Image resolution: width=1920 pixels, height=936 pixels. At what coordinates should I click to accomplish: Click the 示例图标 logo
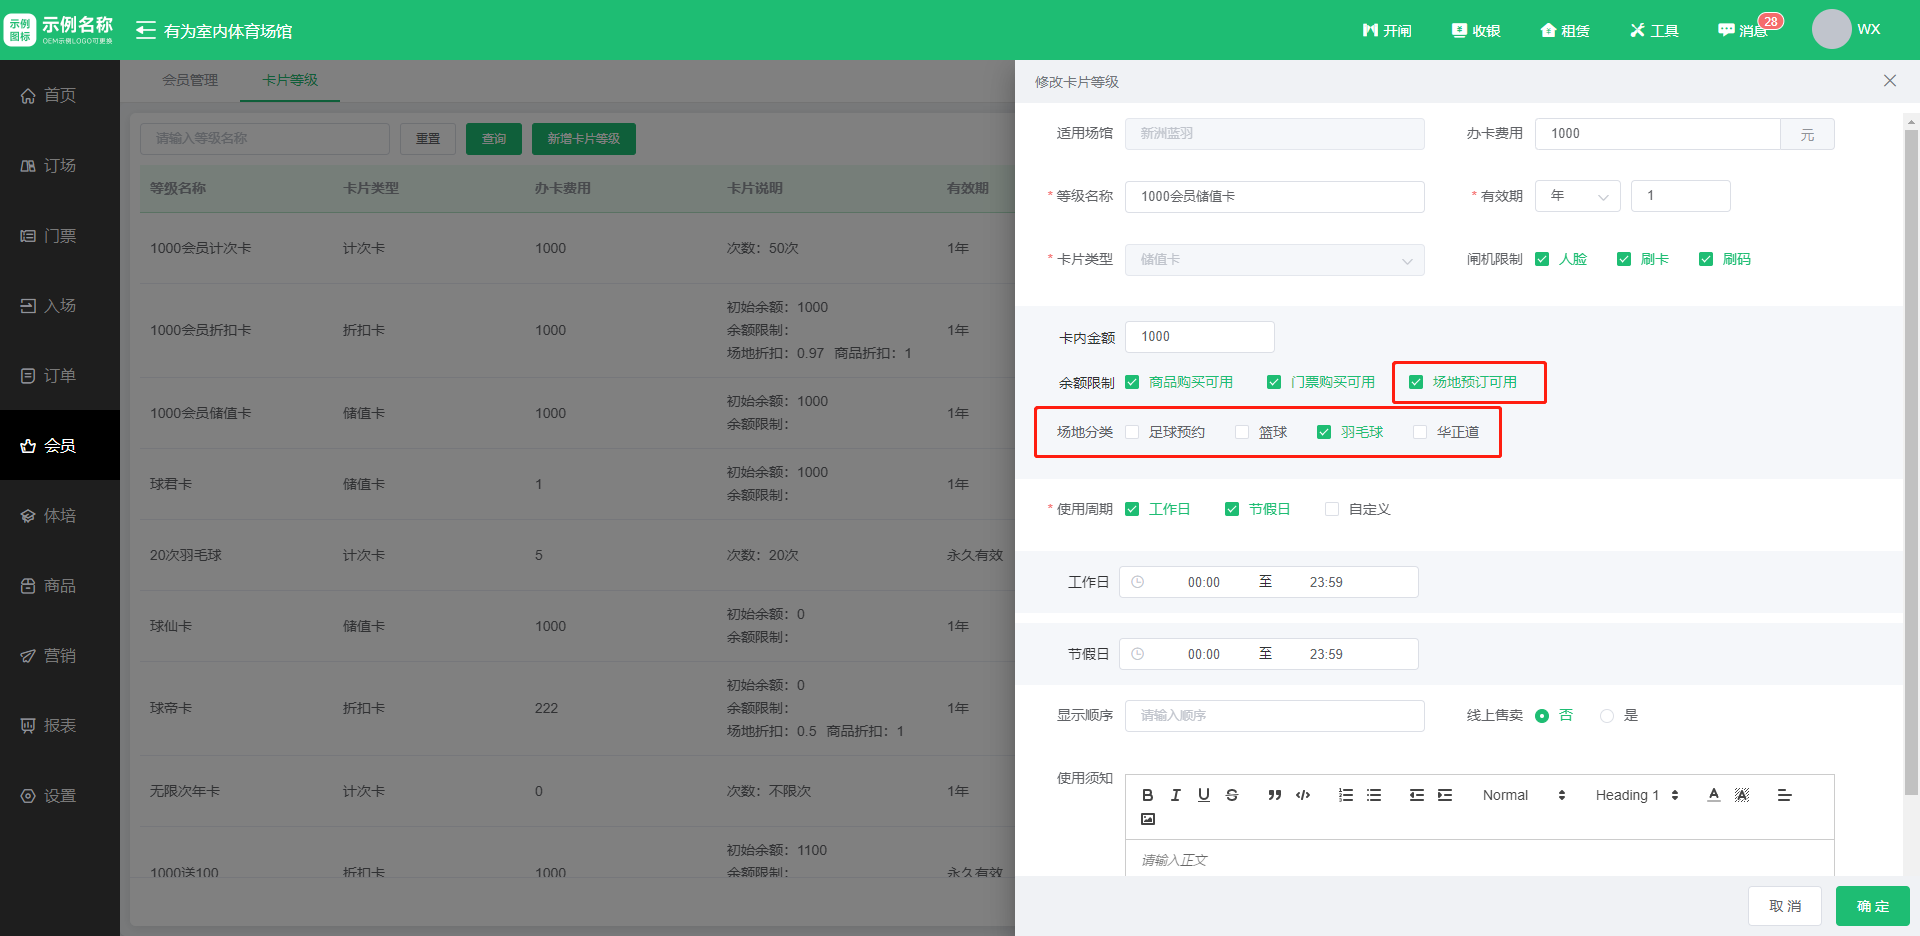pos(20,30)
